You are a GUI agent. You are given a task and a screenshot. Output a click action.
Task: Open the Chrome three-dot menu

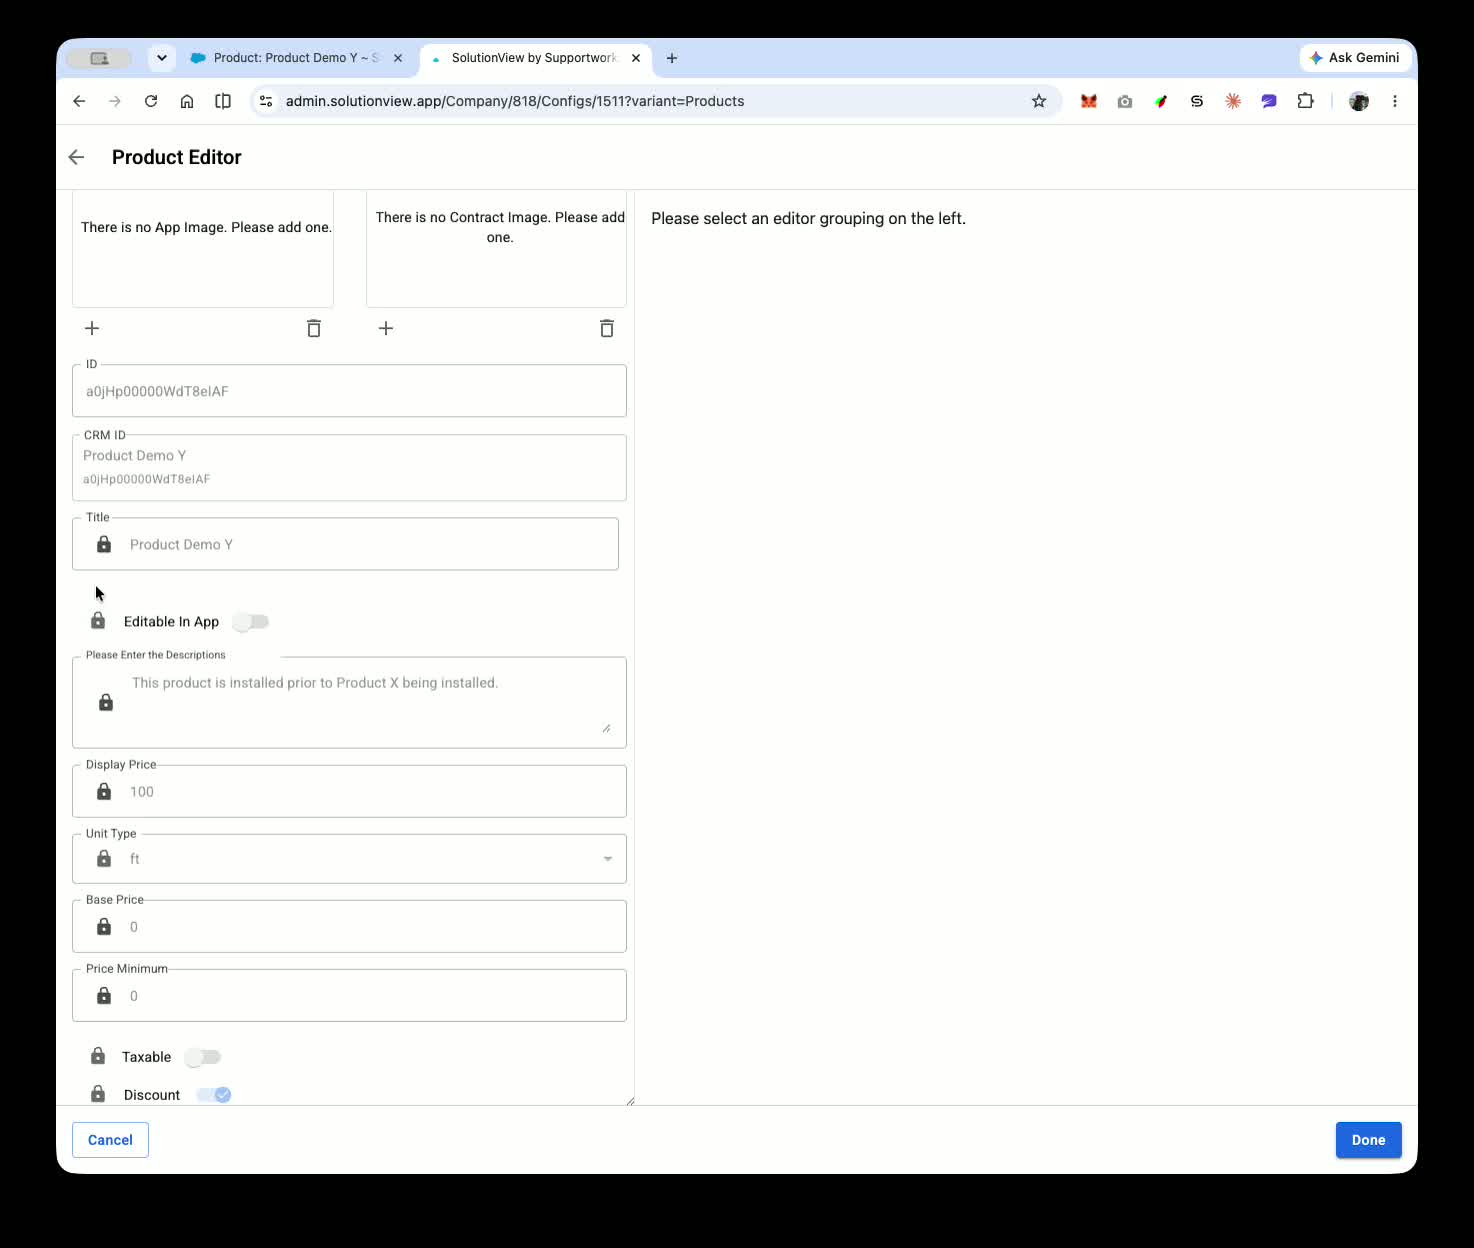pyautogui.click(x=1395, y=101)
